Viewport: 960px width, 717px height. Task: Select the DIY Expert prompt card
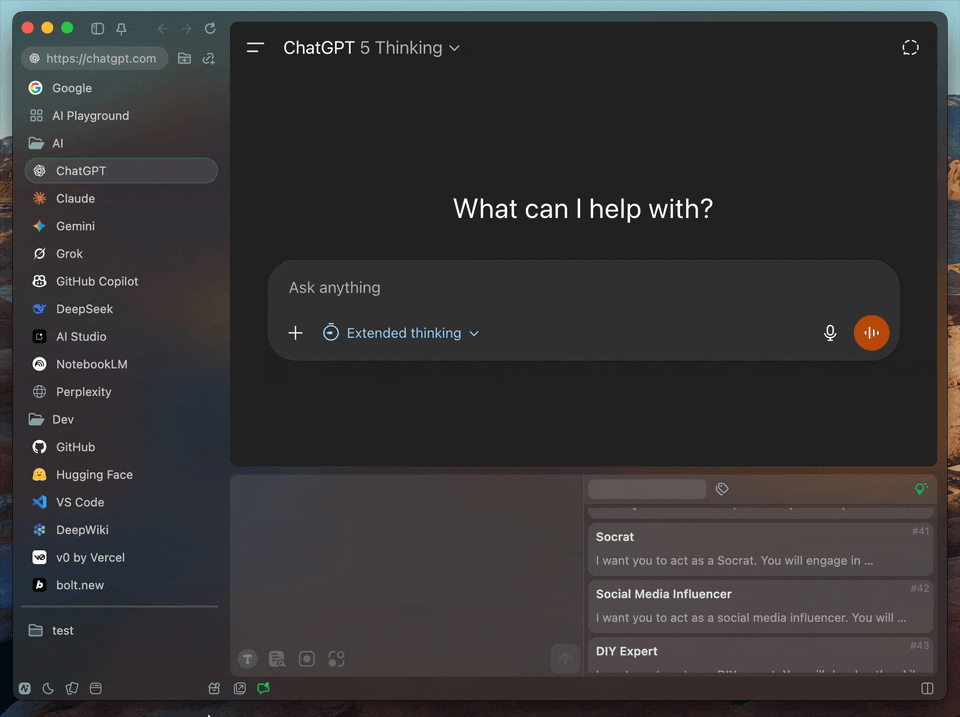(x=760, y=656)
